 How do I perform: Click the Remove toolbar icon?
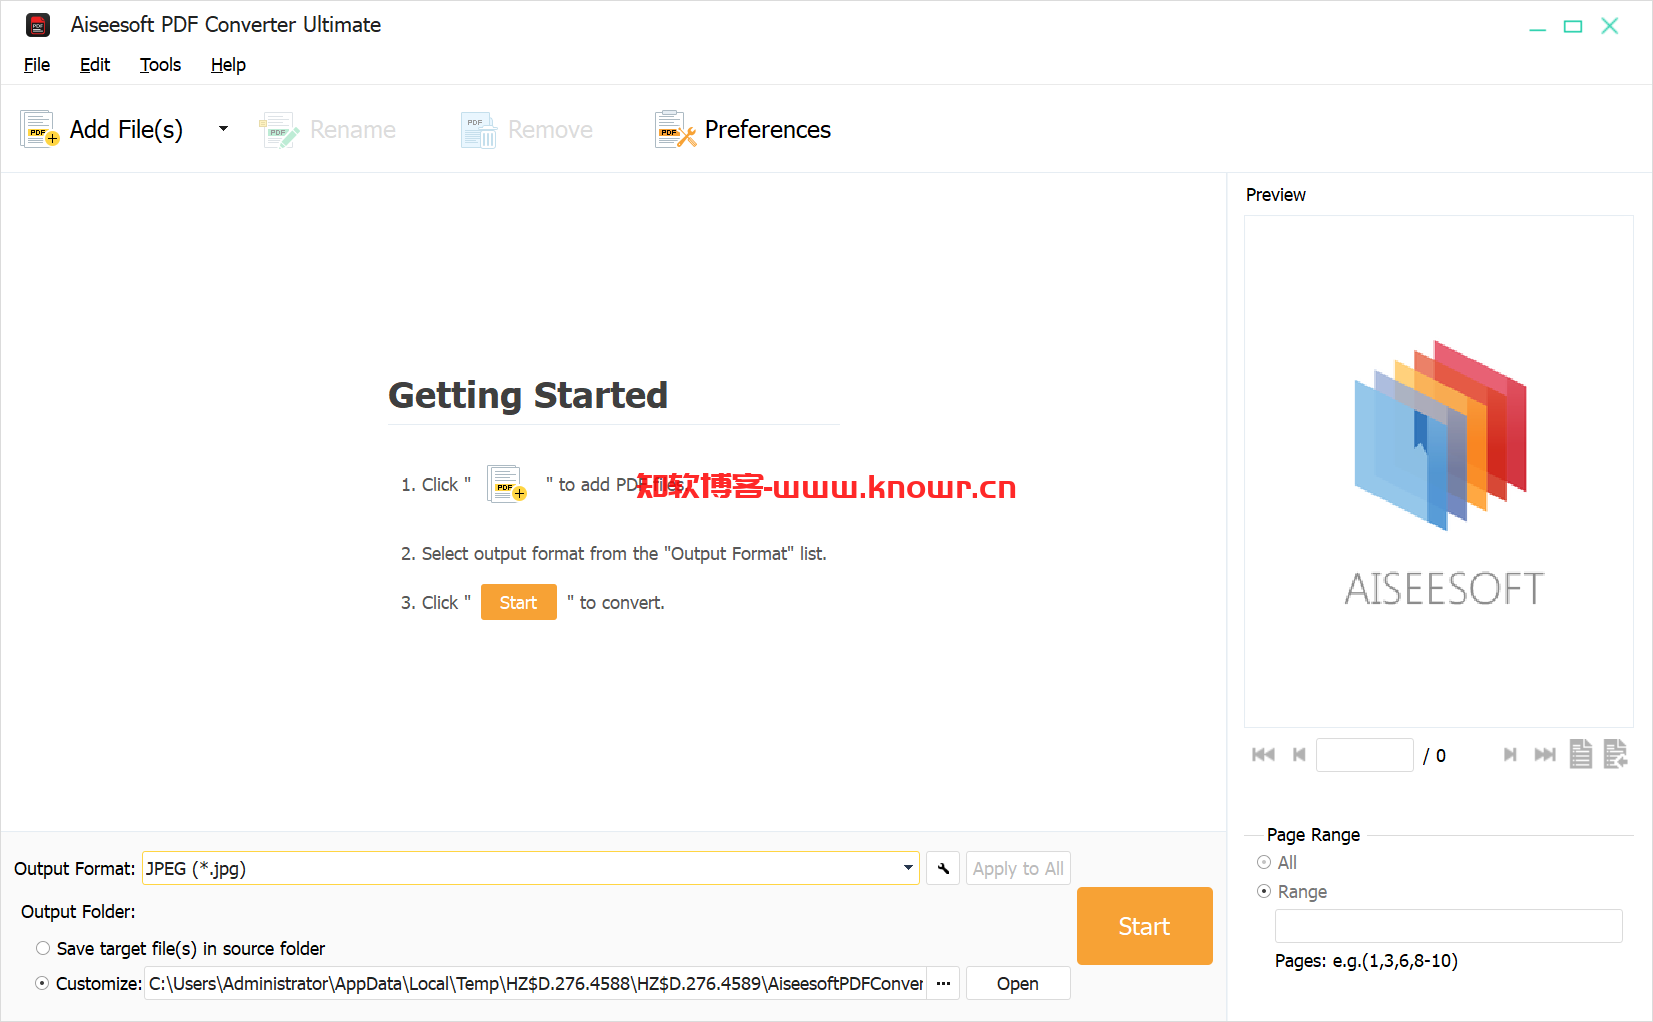click(x=479, y=129)
